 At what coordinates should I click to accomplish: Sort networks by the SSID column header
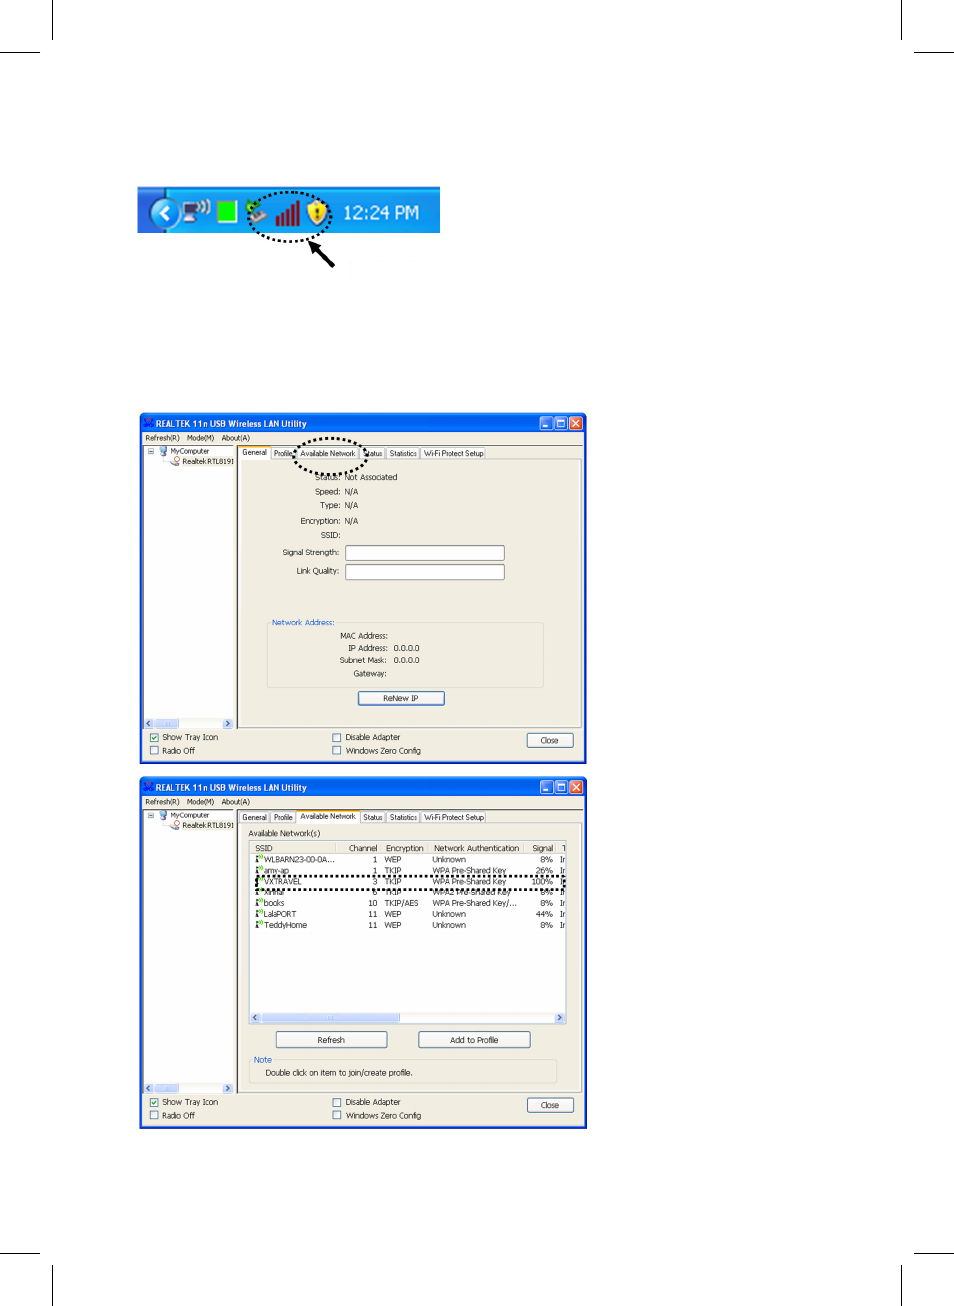pyautogui.click(x=292, y=848)
